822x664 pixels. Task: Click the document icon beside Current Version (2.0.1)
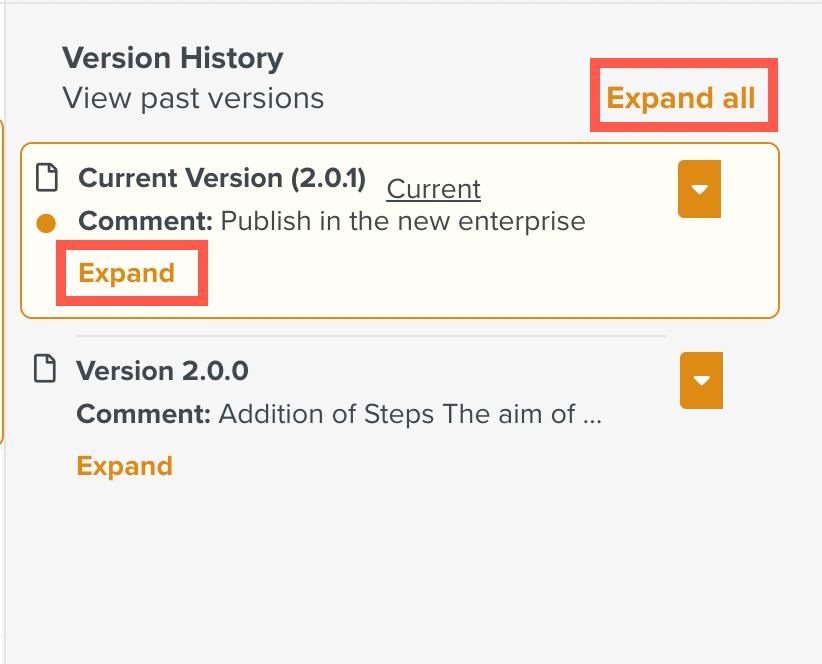point(47,178)
